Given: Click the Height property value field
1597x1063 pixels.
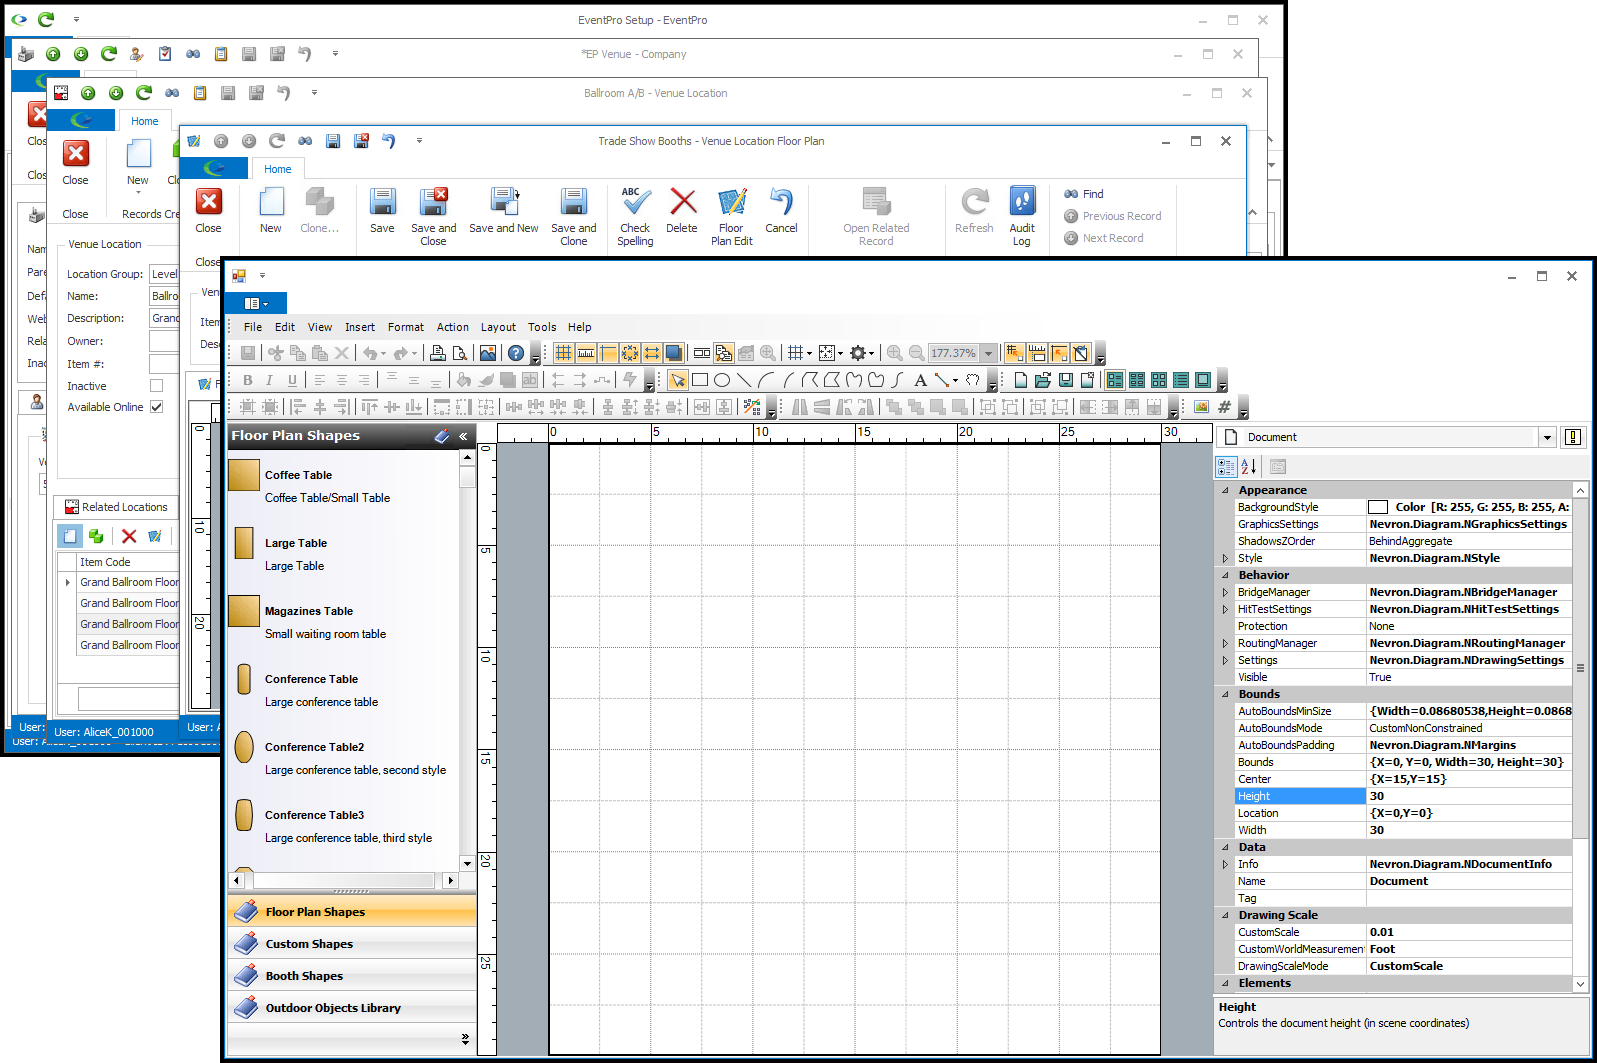Looking at the screenshot, I should 1468,796.
